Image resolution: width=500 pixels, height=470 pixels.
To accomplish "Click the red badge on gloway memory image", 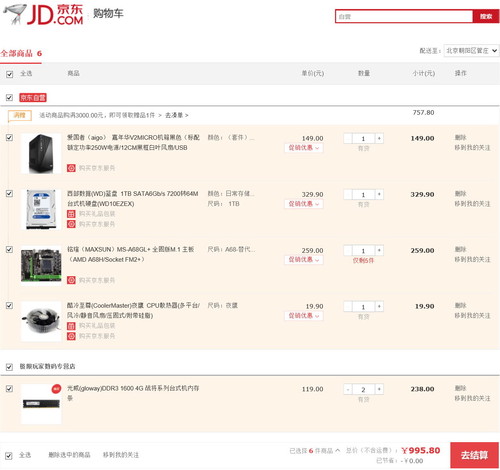I will click(56, 389).
